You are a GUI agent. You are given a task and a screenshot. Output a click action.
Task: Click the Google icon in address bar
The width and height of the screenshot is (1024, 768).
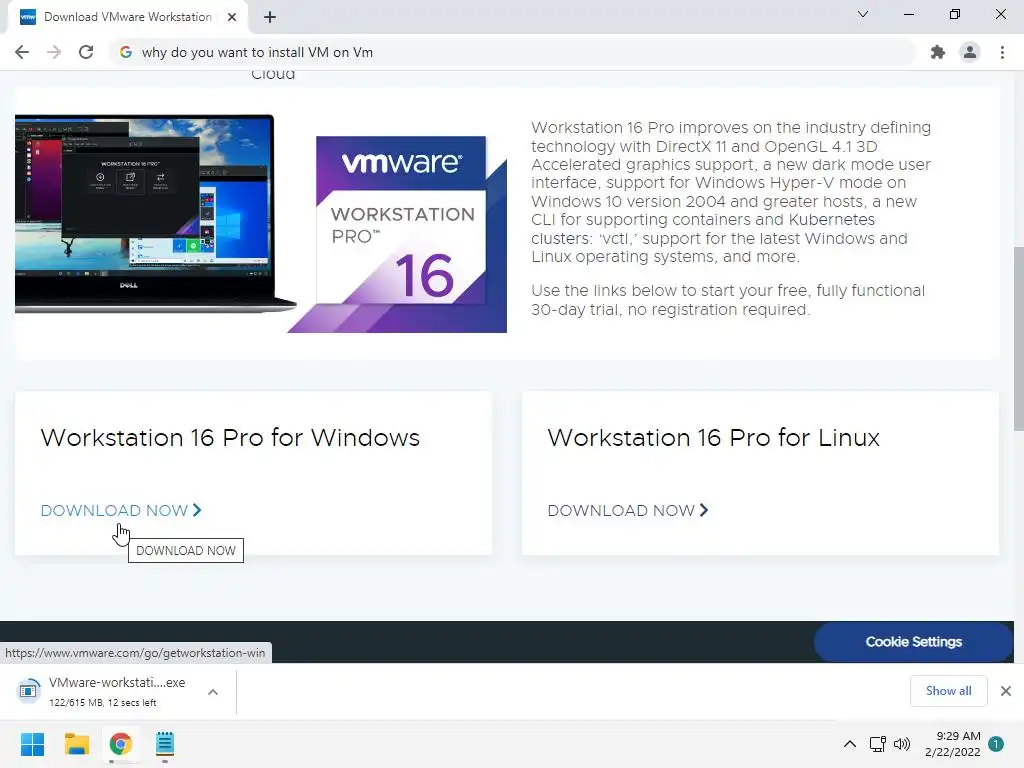[x=126, y=52]
